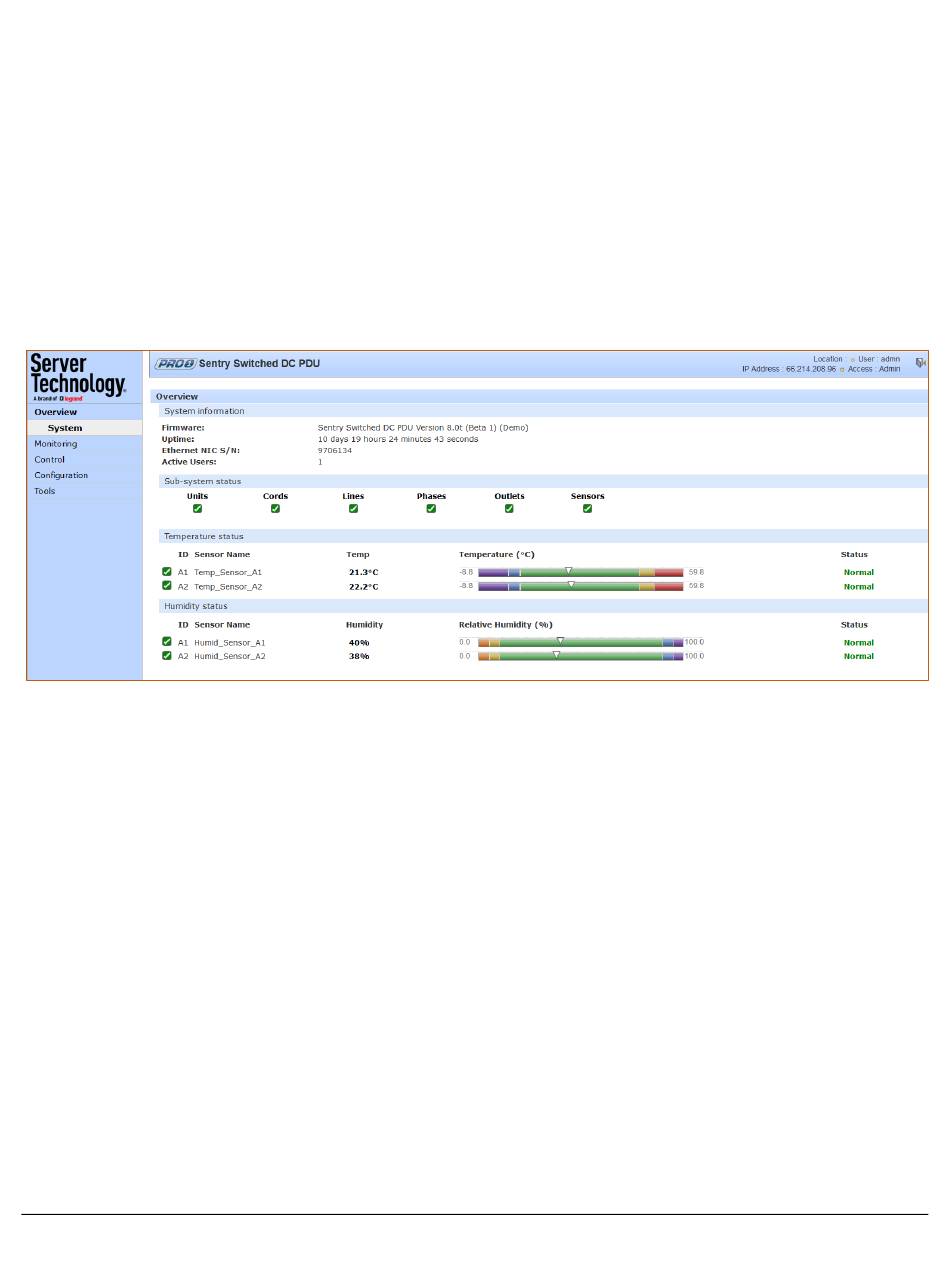
Task: Click the Units status check icon
Action: click(197, 509)
